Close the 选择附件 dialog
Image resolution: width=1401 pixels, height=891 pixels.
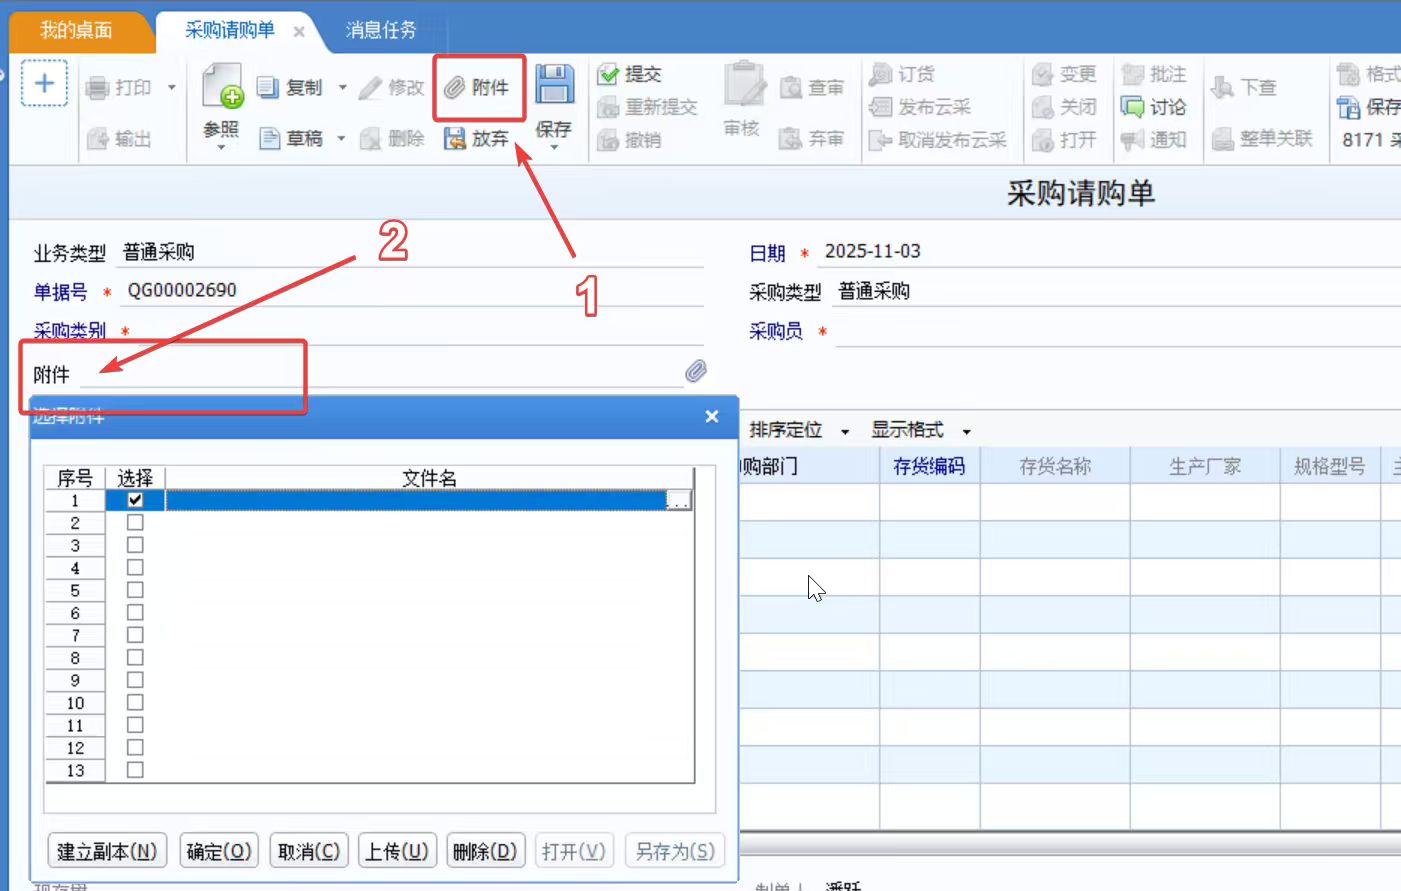712,416
